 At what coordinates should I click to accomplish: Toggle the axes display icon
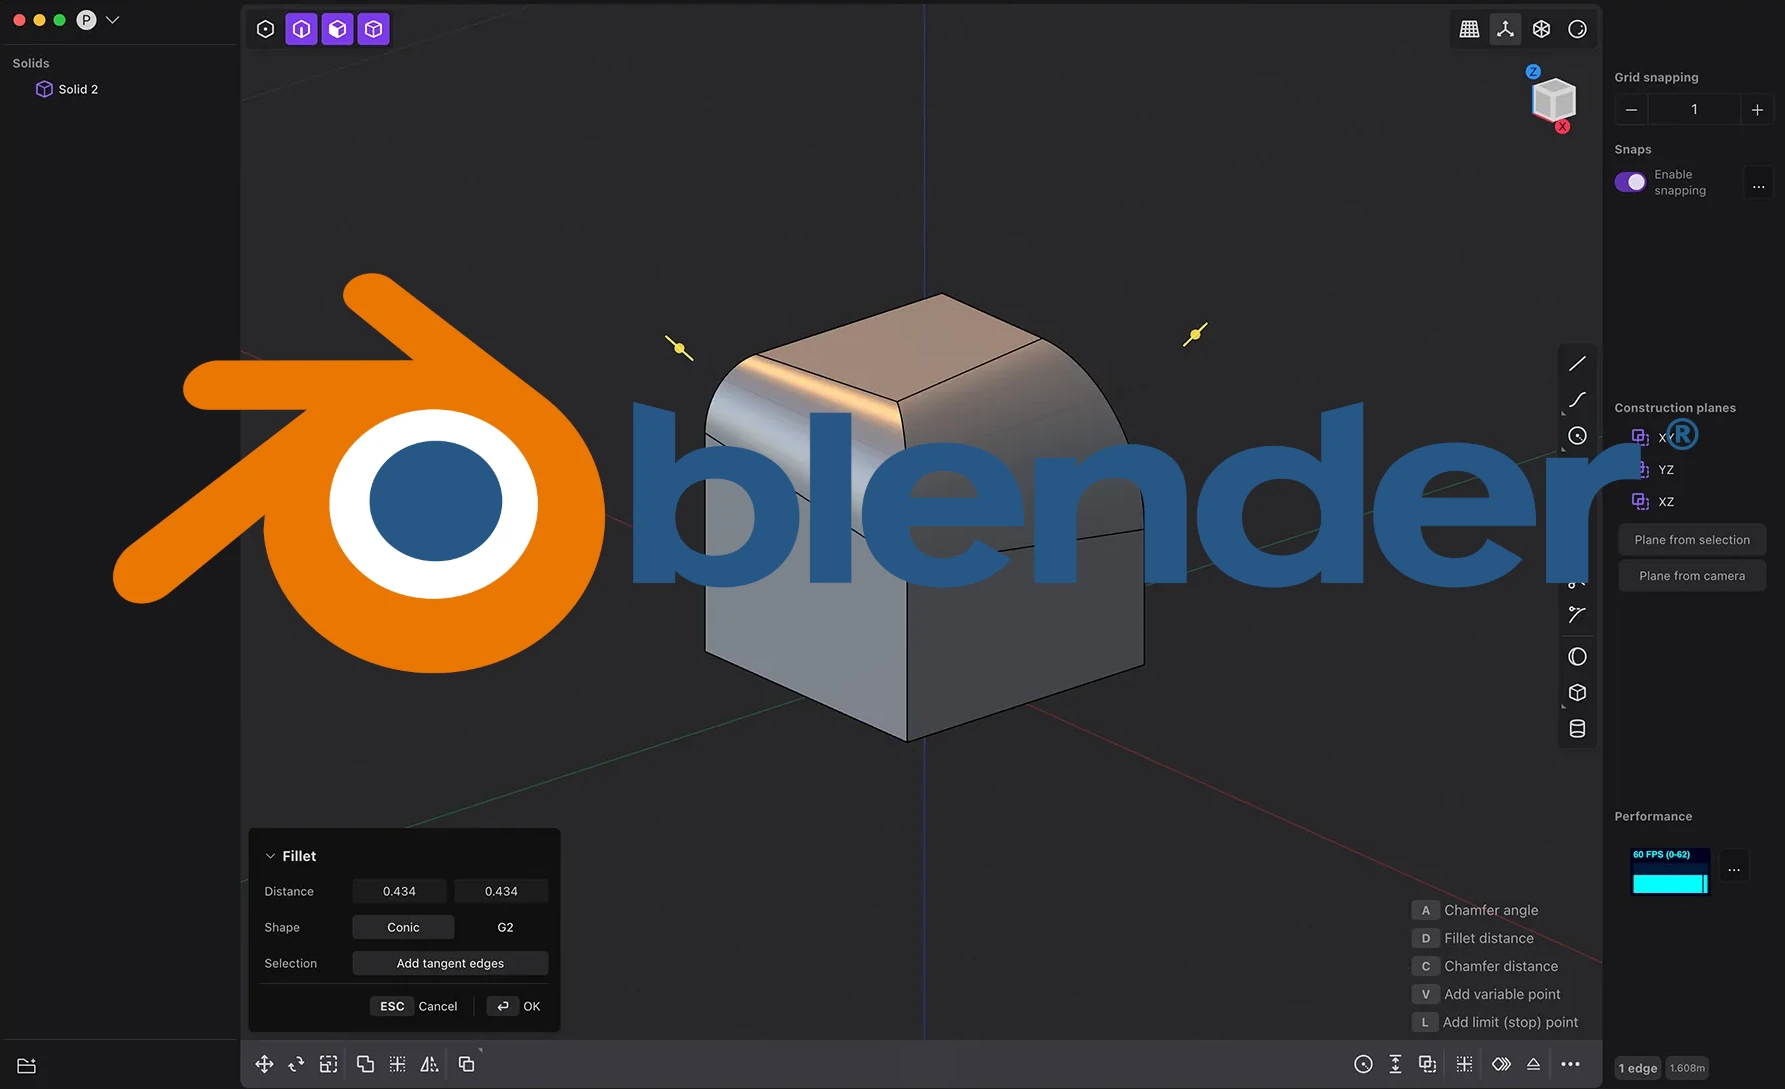coord(1505,29)
